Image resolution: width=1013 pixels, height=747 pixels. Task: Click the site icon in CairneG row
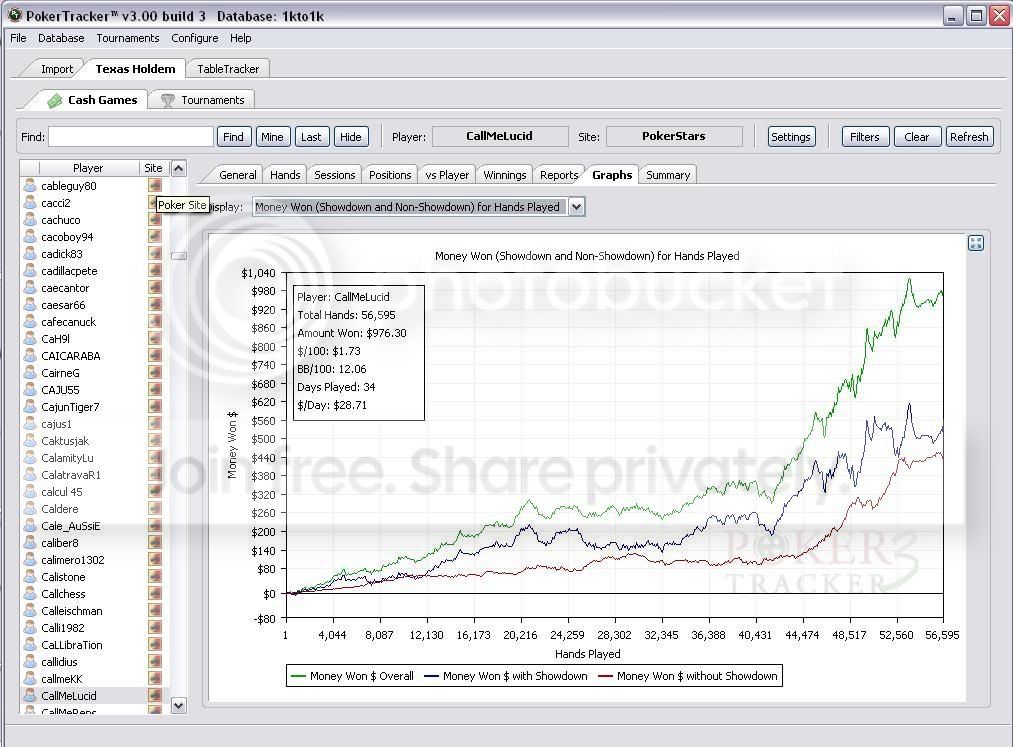click(154, 372)
